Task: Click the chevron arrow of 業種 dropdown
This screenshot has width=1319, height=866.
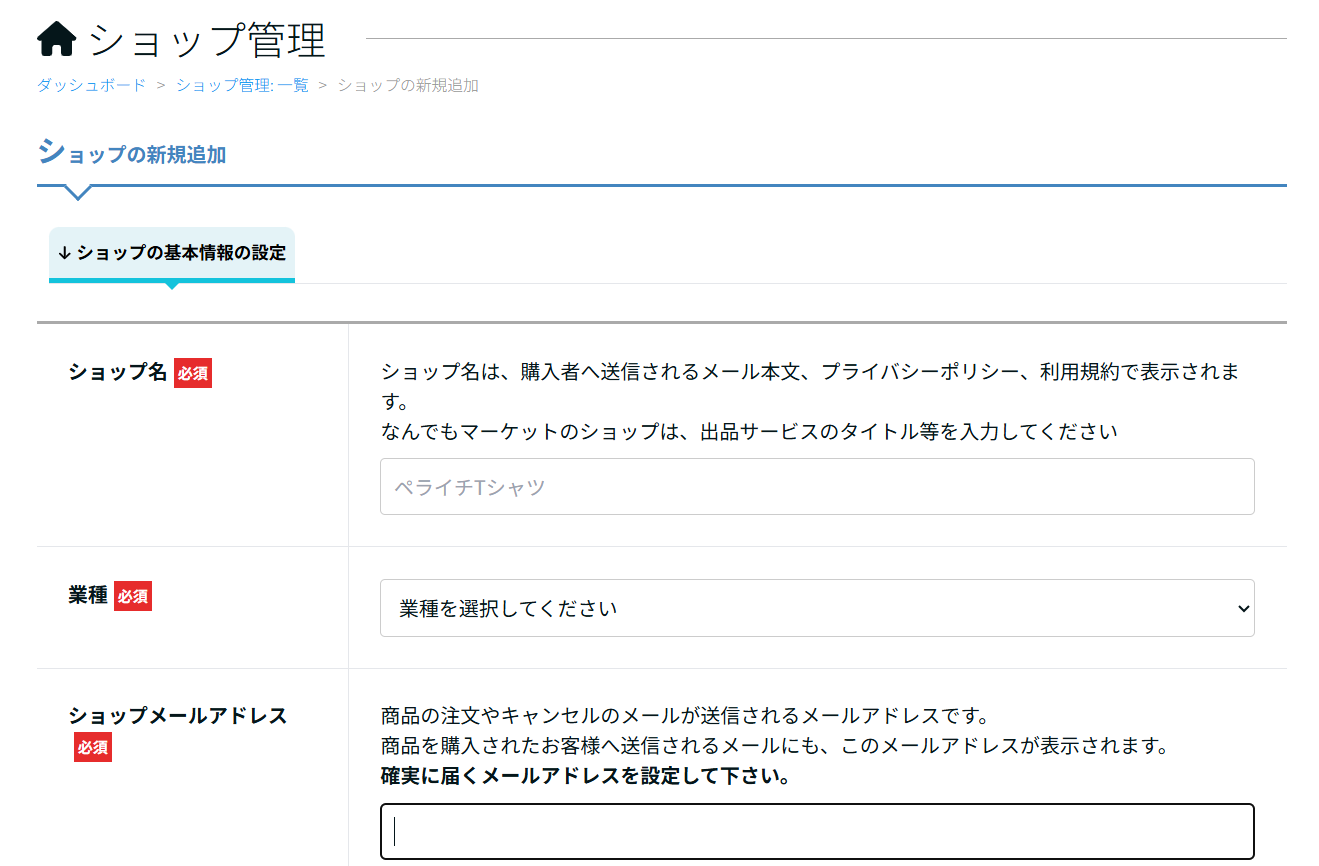Action: (x=1243, y=608)
